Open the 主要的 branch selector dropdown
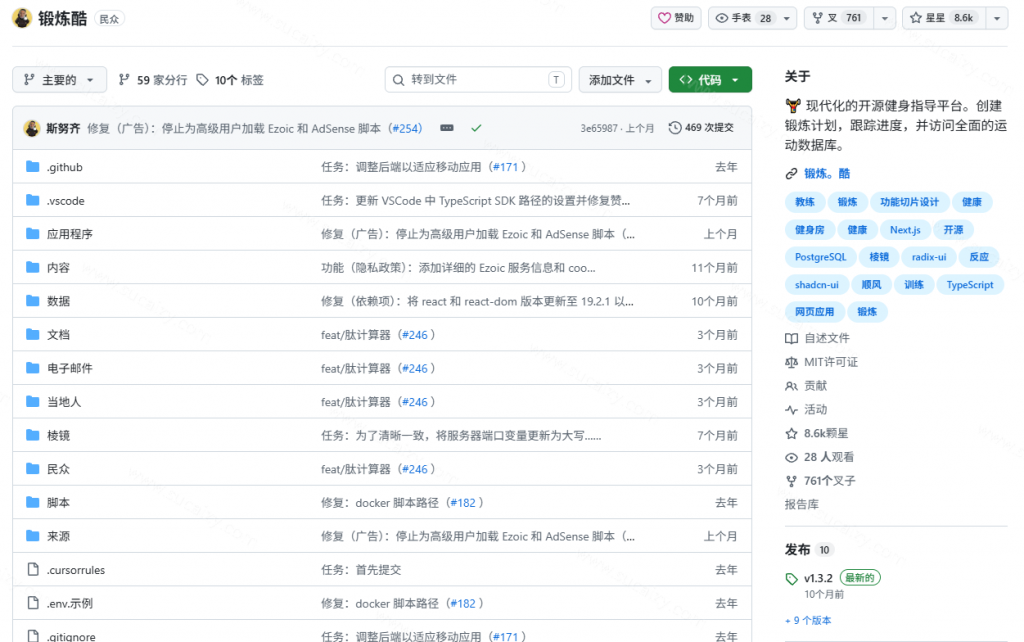Image resolution: width=1024 pixels, height=642 pixels. pos(59,80)
